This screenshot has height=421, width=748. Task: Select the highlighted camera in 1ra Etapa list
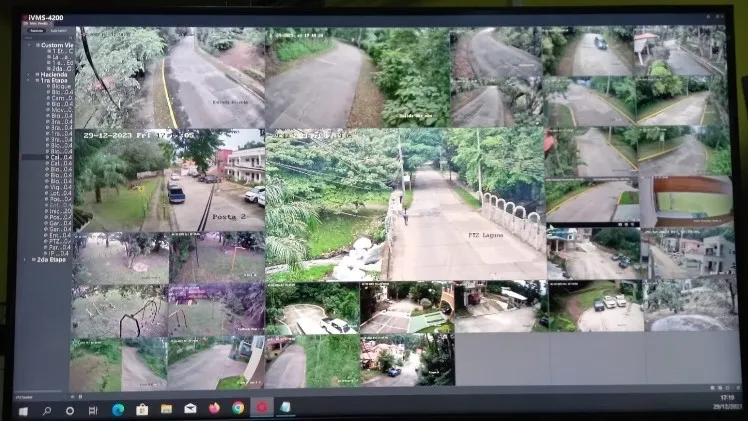(60, 157)
